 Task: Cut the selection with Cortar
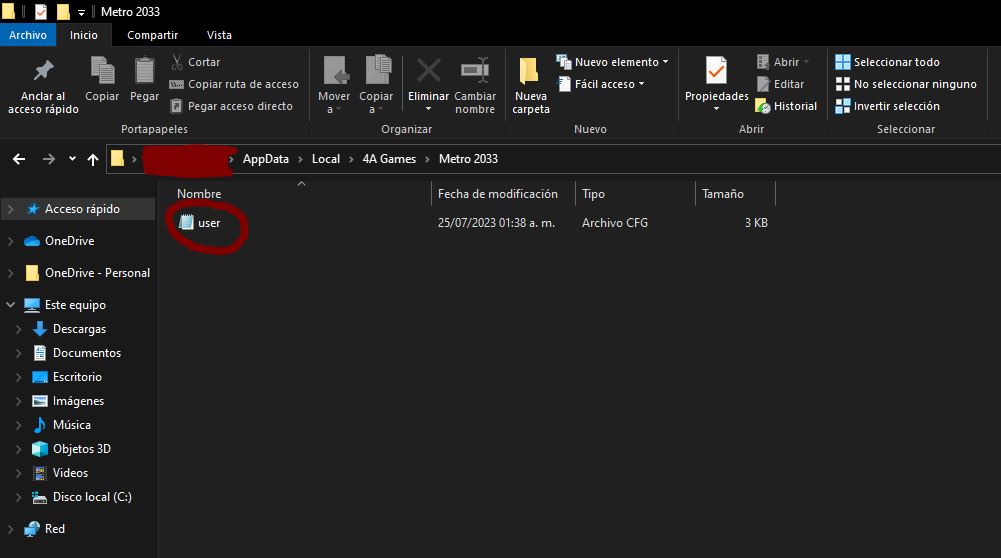pos(196,62)
